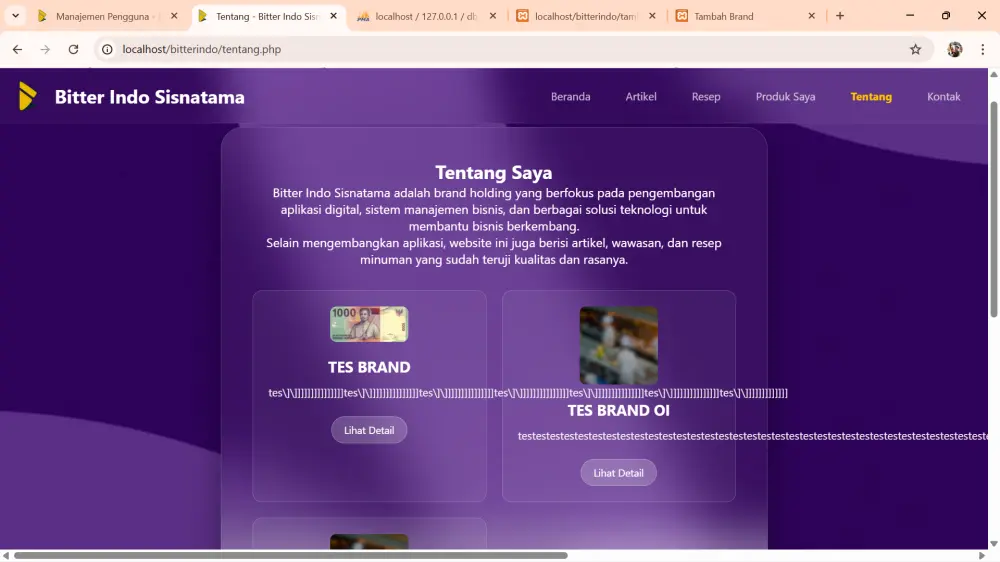This screenshot has height=562, width=1000.
Task: Close the Manajemen Pengguna tab
Action: [x=174, y=16]
